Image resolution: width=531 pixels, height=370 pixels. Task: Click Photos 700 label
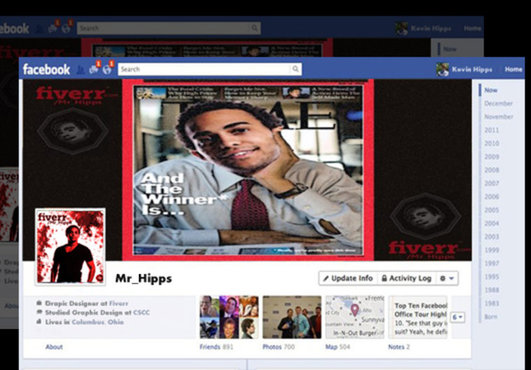point(278,347)
